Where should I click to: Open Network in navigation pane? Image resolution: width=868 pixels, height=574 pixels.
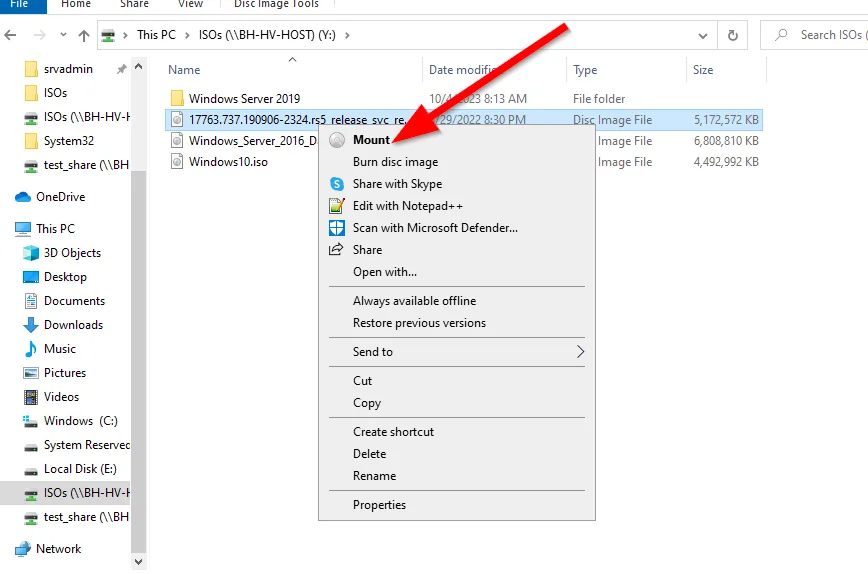coord(58,549)
